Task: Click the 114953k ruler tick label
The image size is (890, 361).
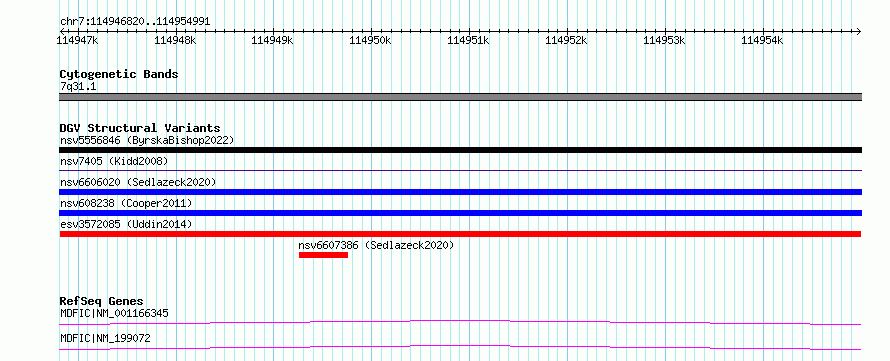Action: [x=664, y=40]
